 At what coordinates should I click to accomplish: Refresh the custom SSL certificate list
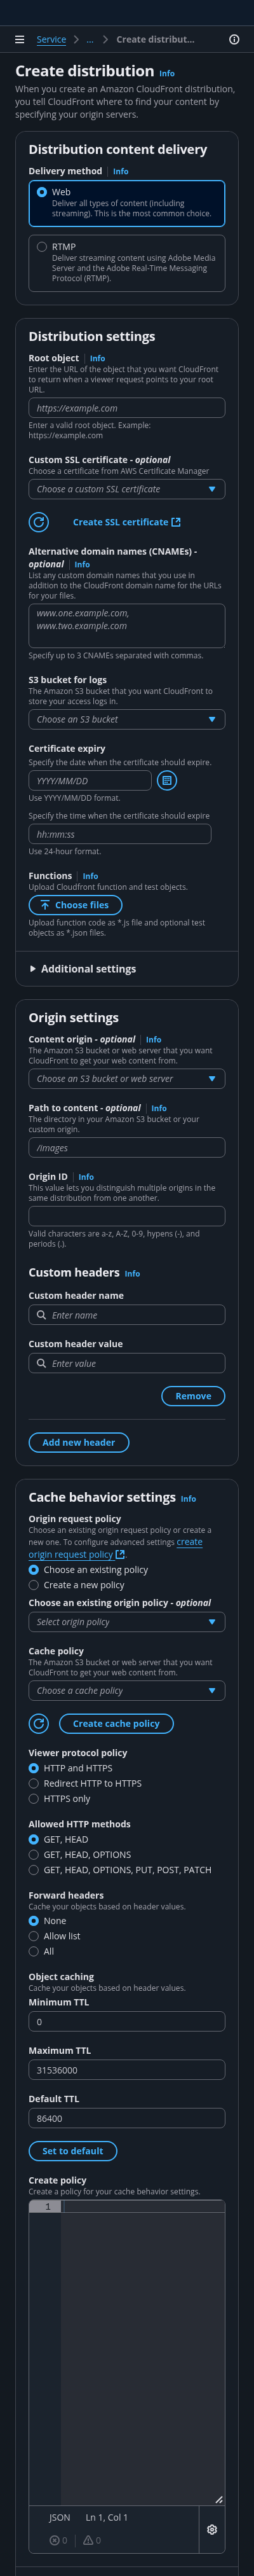(x=39, y=522)
